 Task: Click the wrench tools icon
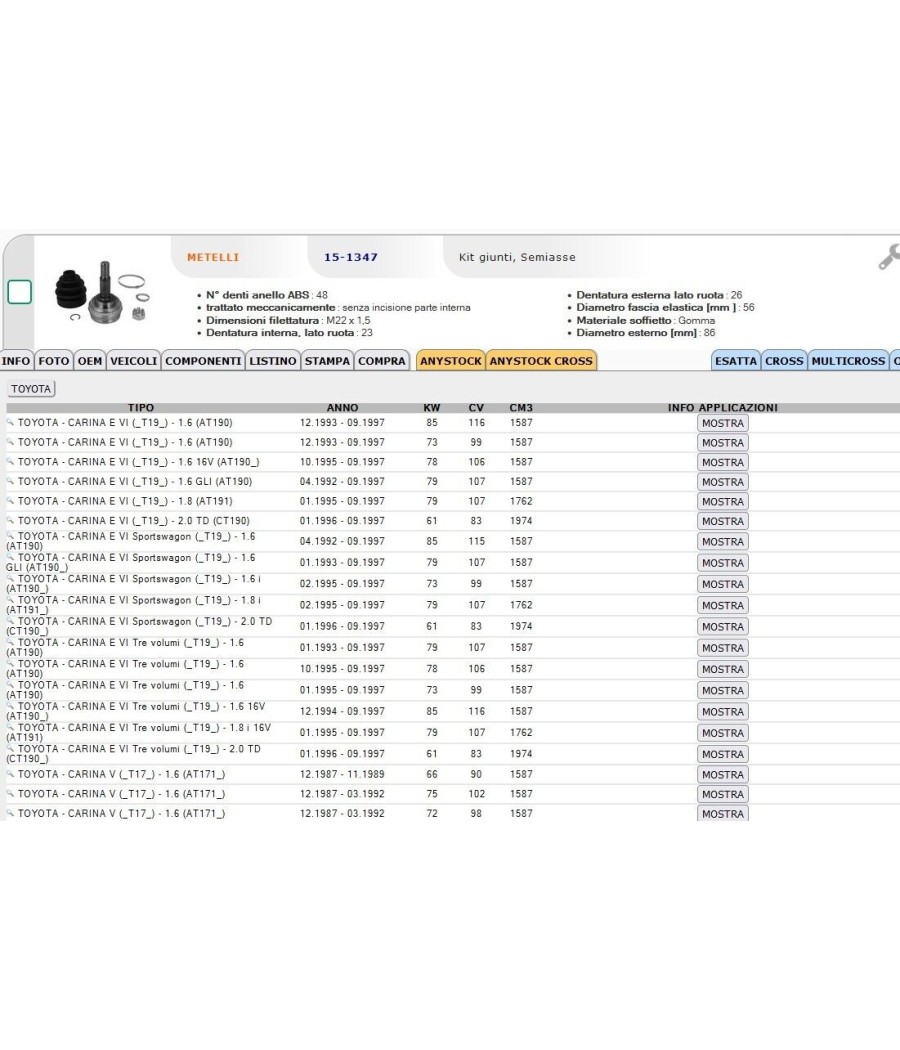(x=889, y=257)
